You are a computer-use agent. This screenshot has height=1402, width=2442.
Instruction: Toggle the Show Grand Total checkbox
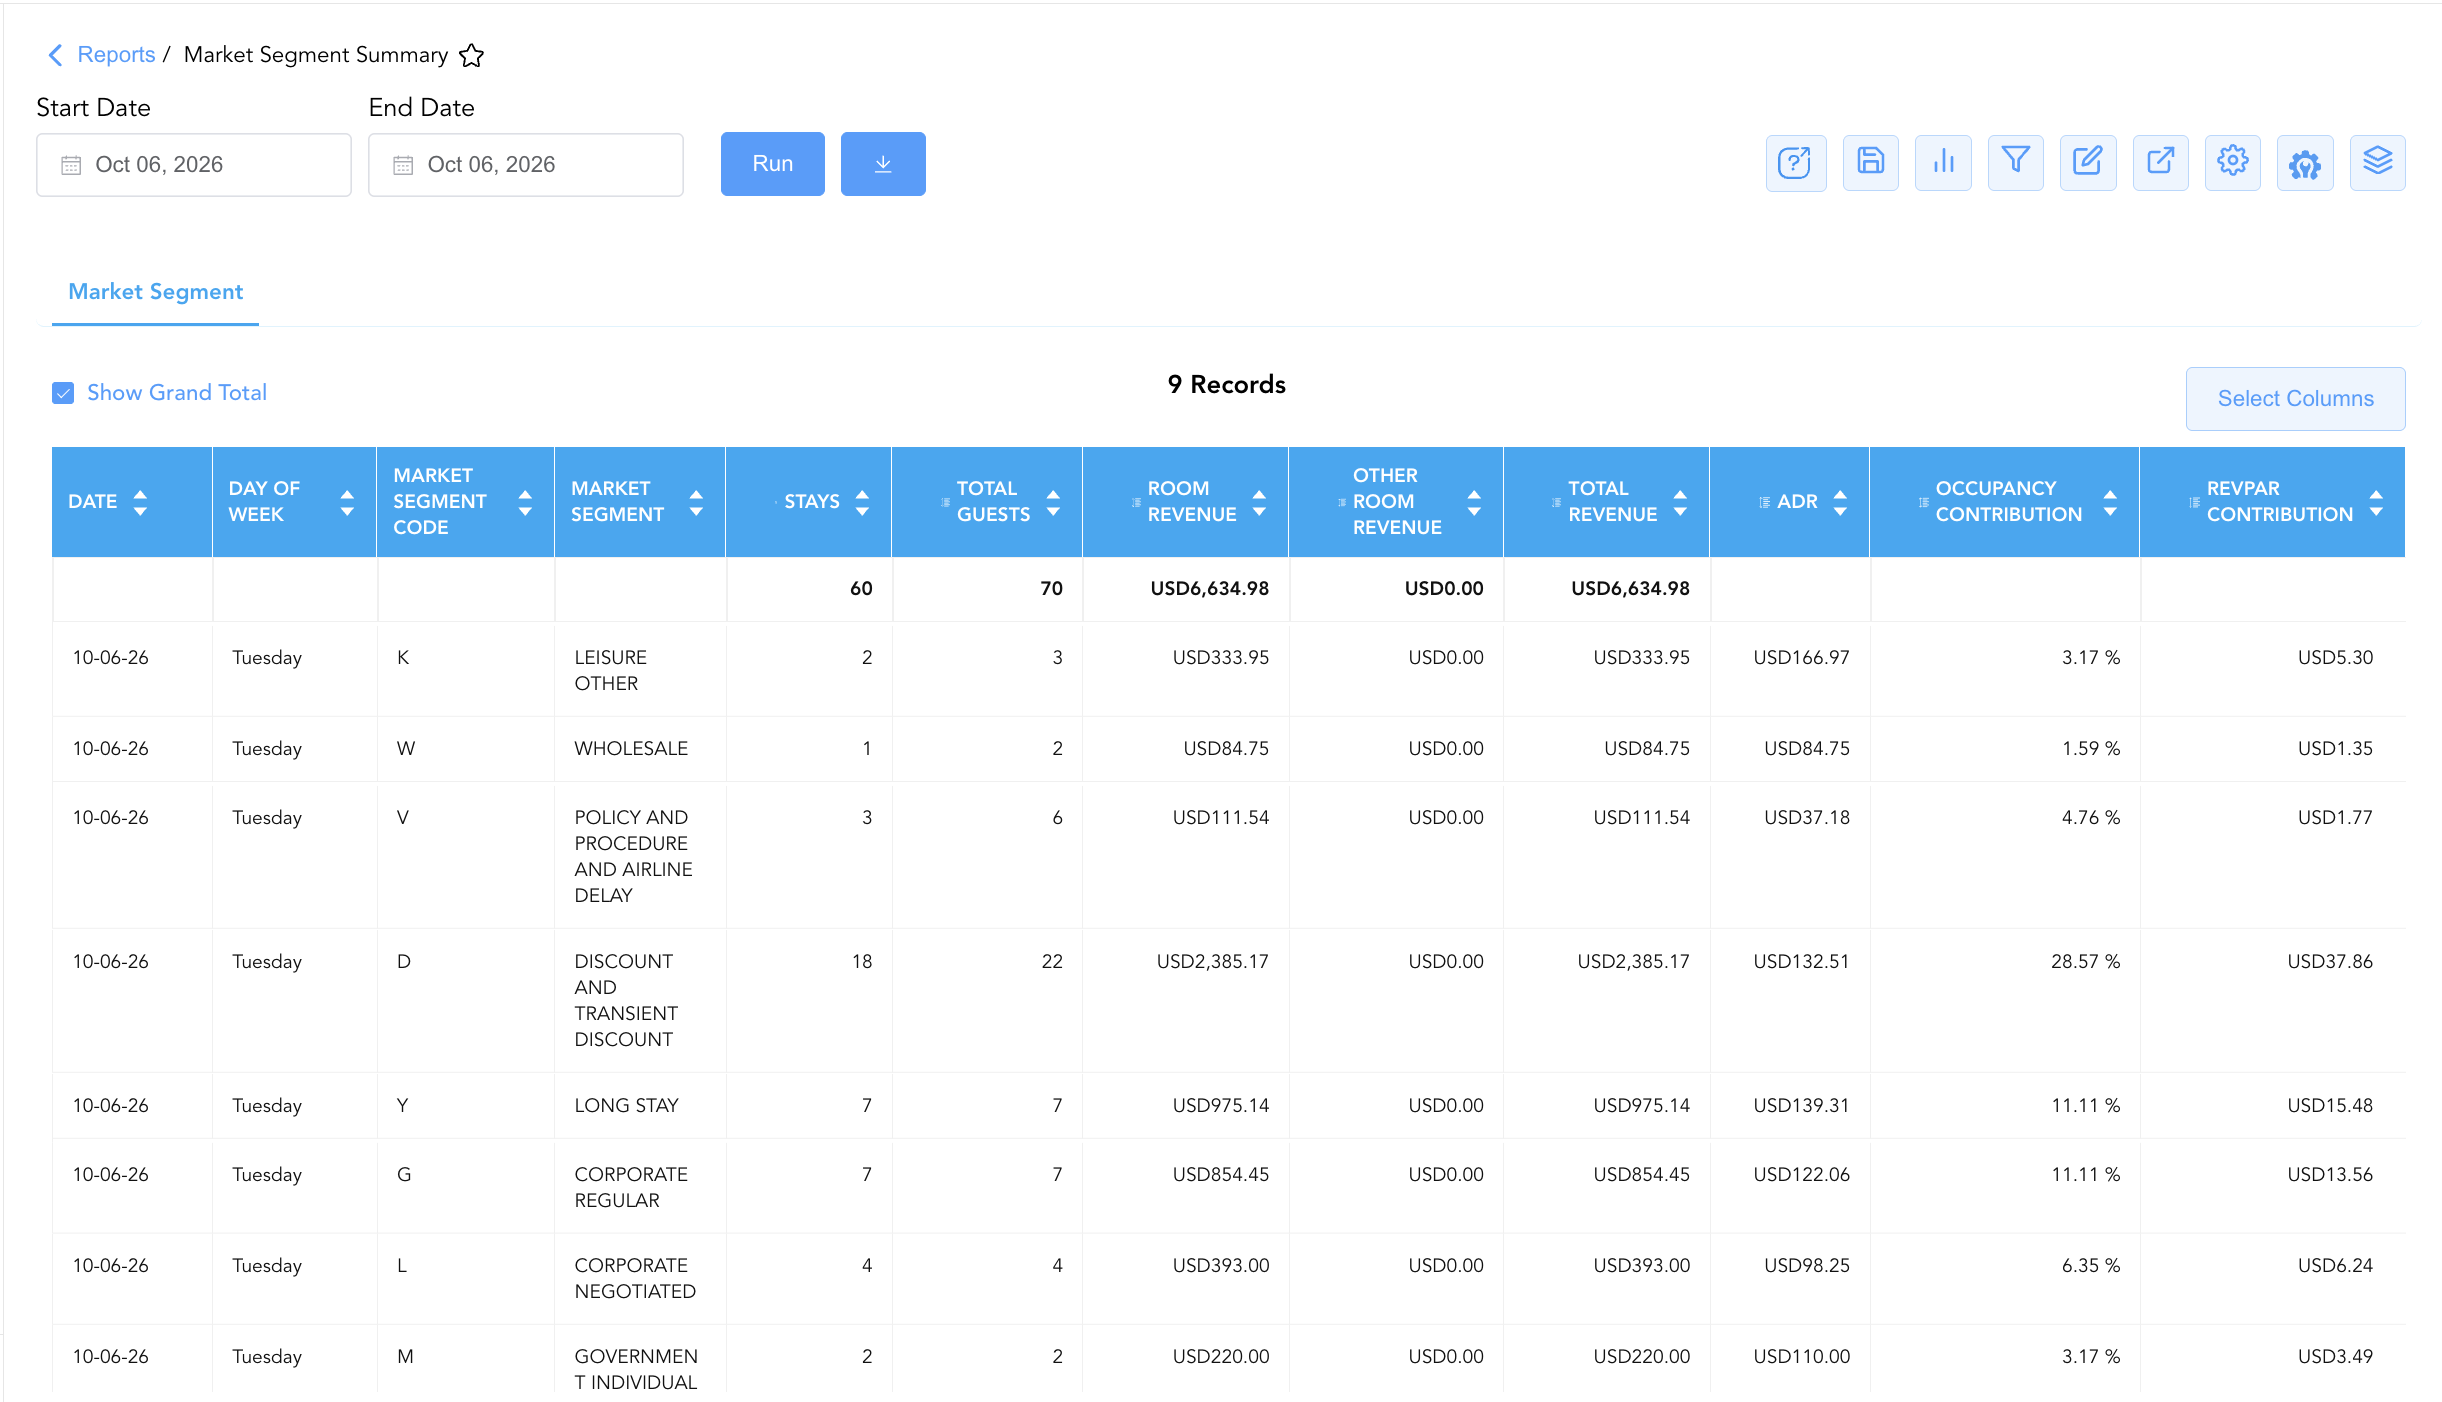[x=63, y=393]
